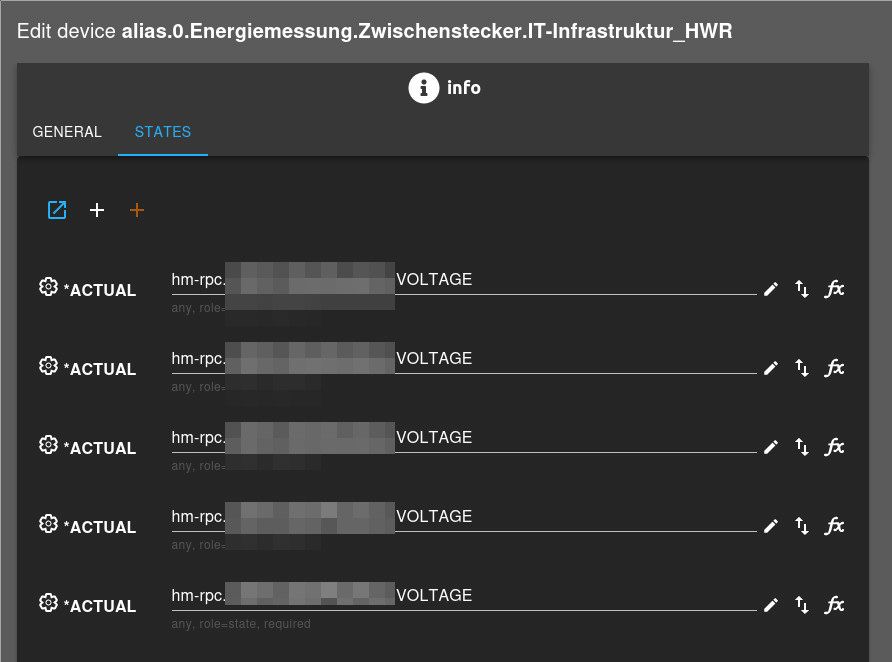Open gear settings for fifth ACTUAL state

(48, 603)
